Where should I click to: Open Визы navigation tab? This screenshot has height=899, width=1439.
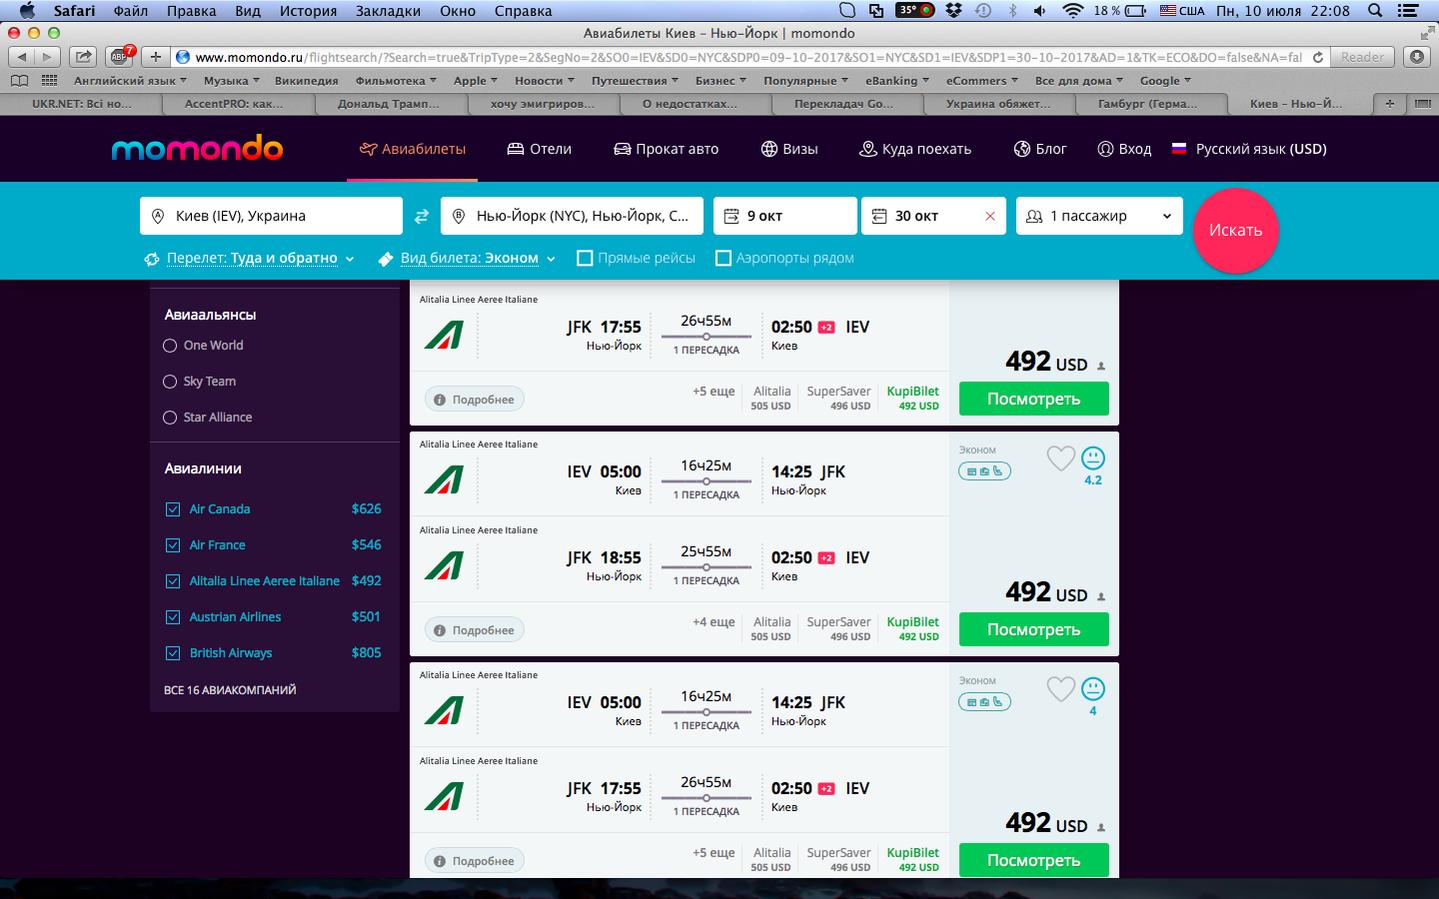tap(789, 149)
